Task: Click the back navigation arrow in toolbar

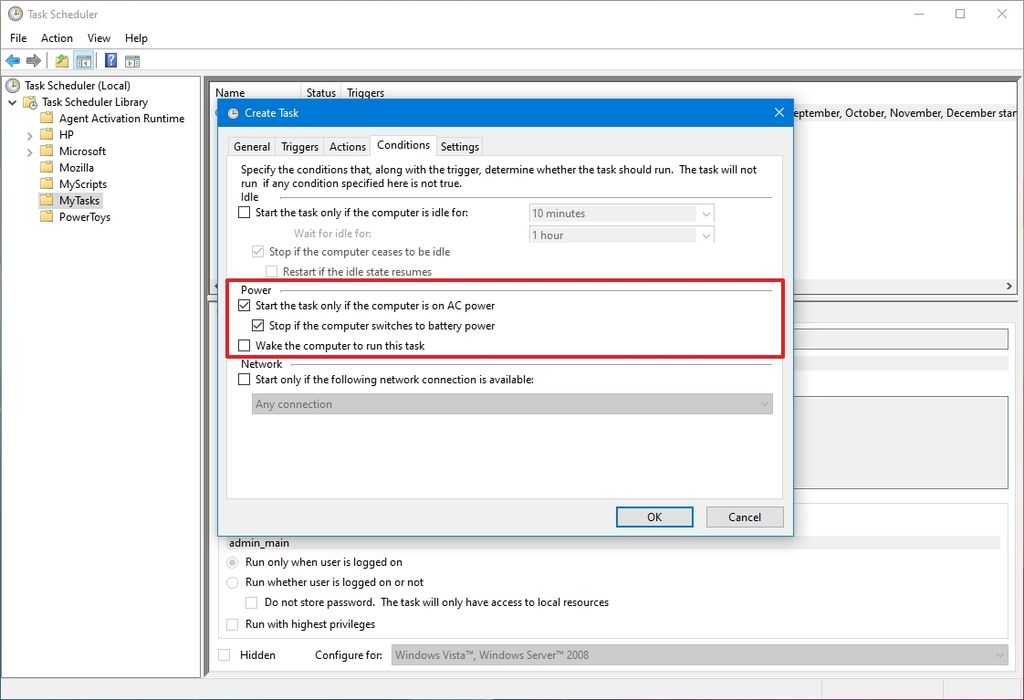Action: [13, 60]
